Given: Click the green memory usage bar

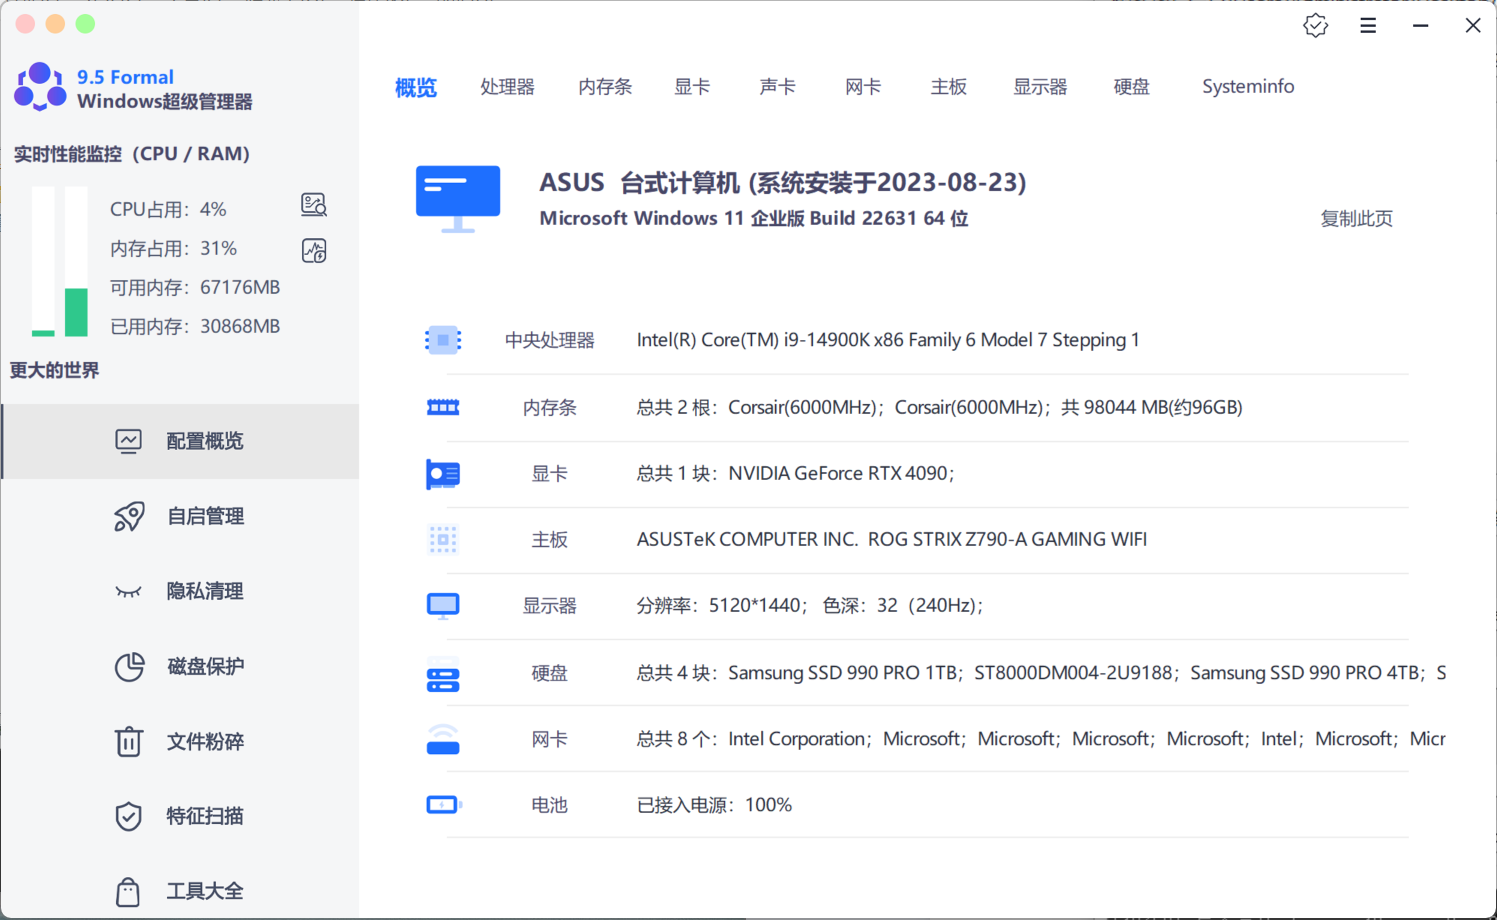Looking at the screenshot, I should pos(76,311).
